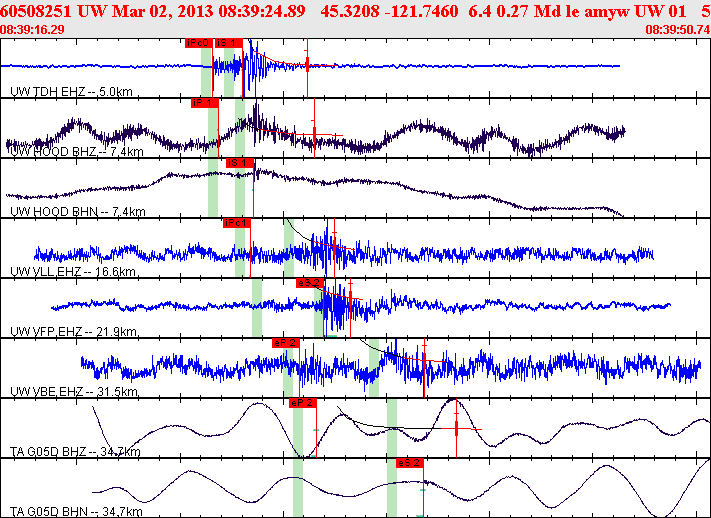Click station label UW VBE EHZ -- 31.5km

74,391
